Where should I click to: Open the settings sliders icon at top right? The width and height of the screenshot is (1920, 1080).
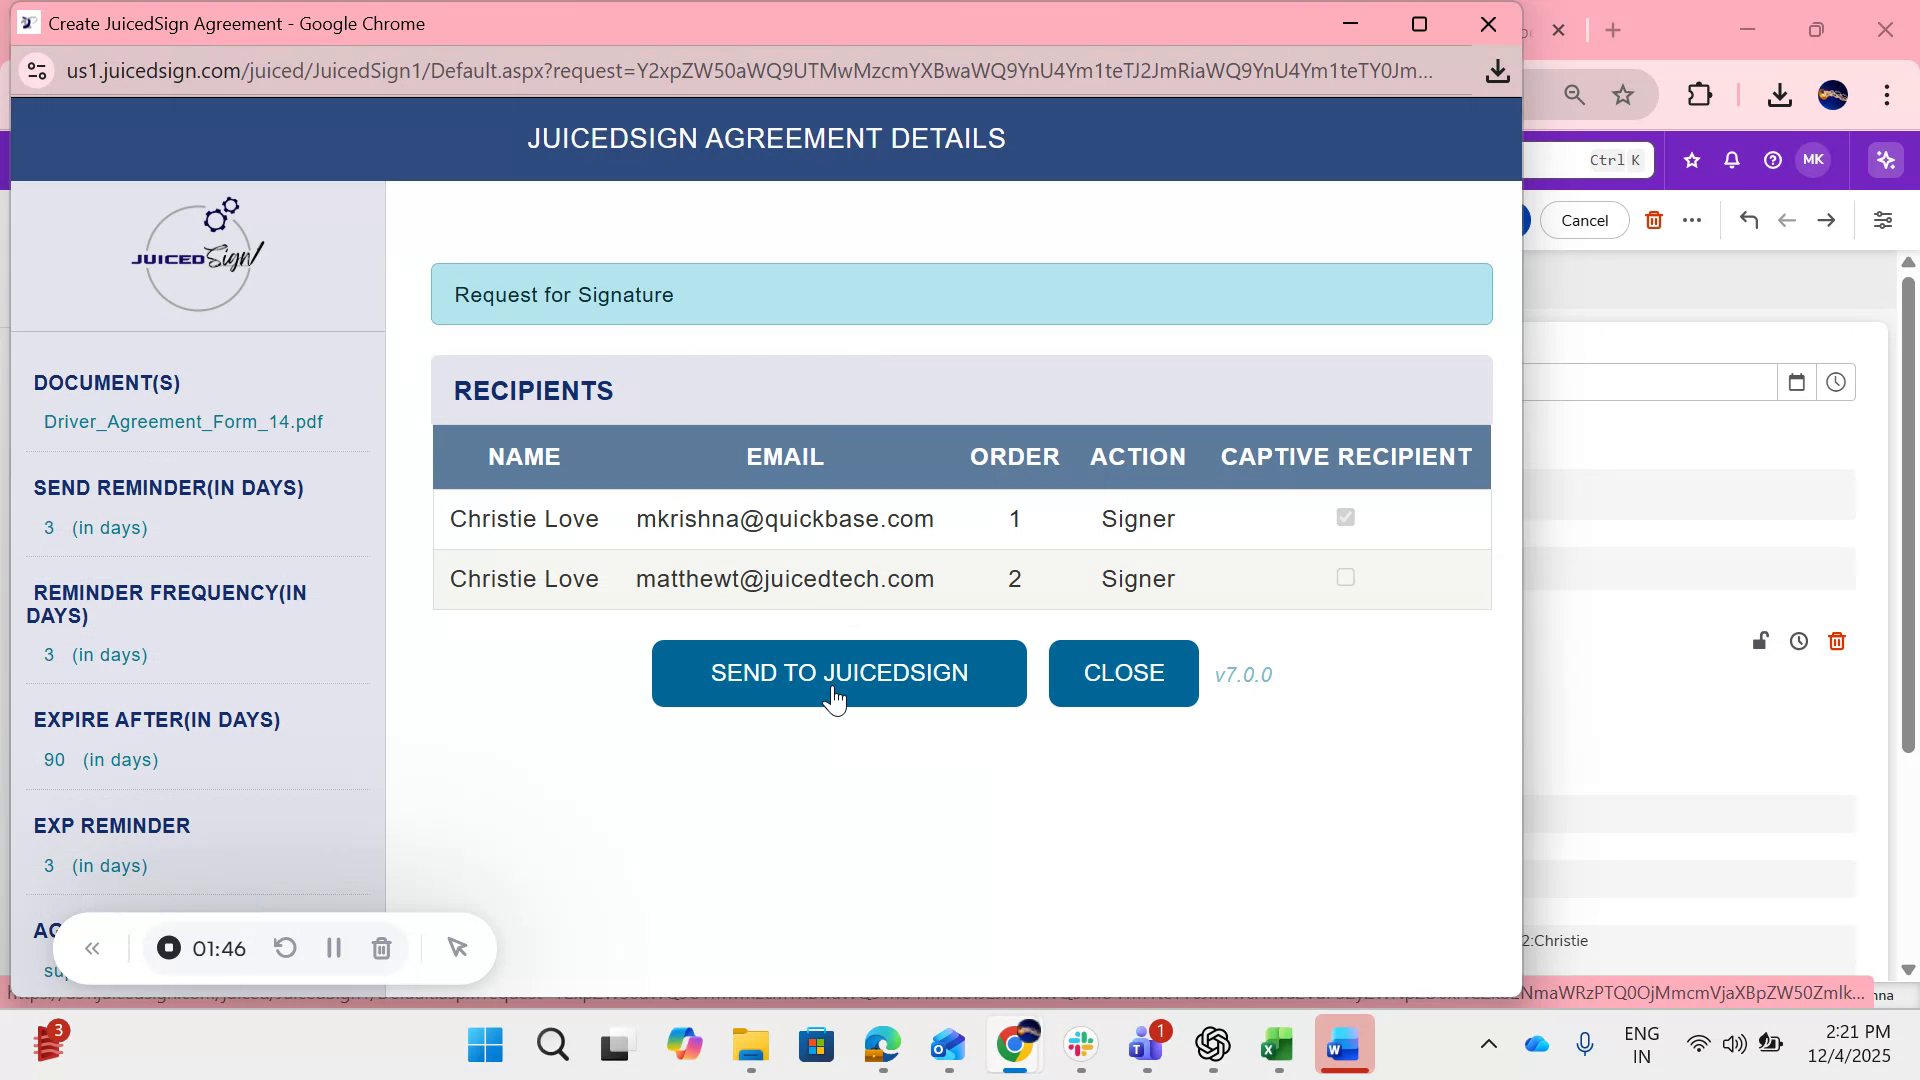pos(1884,220)
